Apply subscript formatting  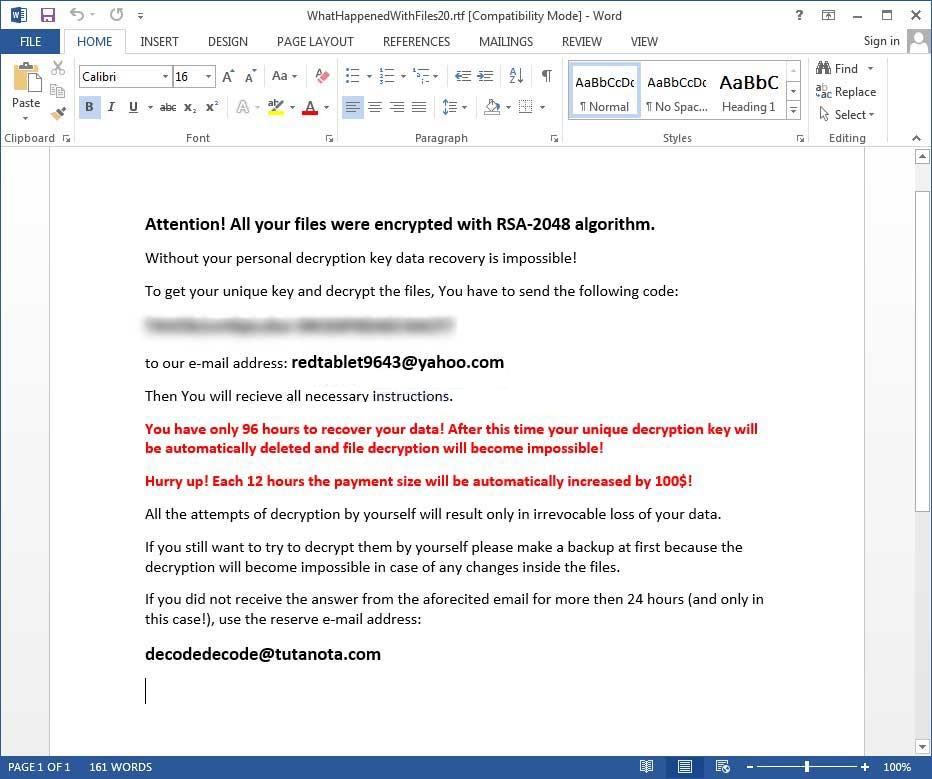point(190,108)
